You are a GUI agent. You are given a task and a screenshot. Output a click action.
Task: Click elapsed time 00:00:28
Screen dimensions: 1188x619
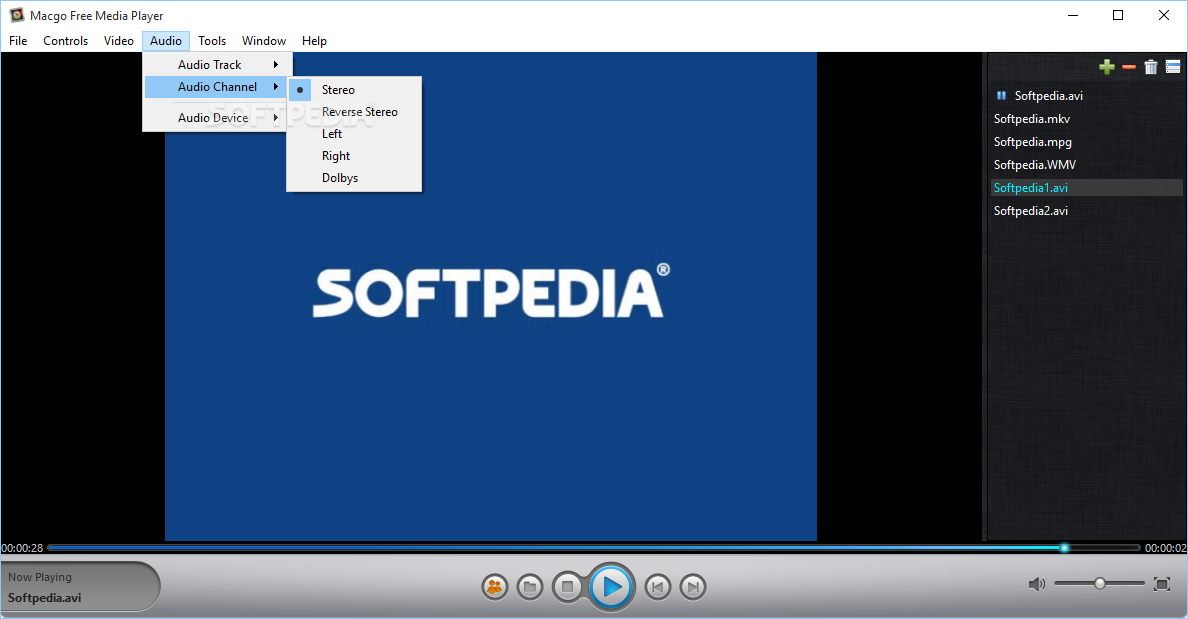click(22, 548)
